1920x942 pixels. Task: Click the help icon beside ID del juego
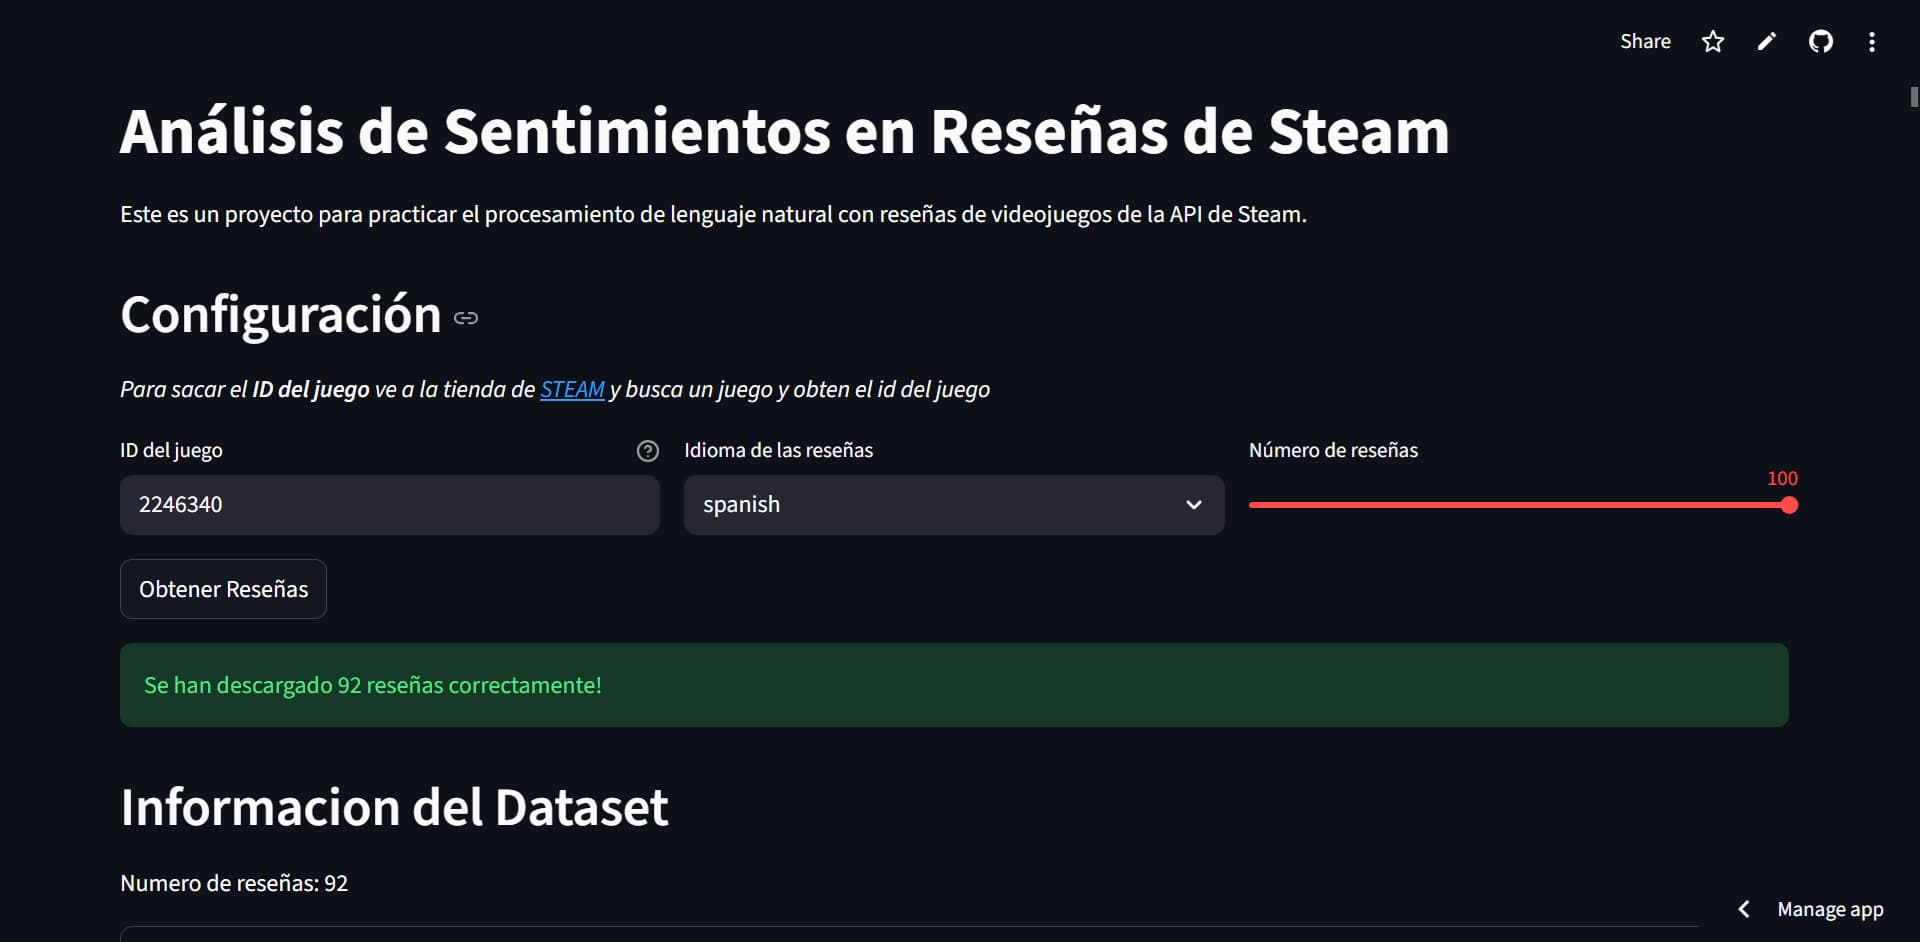[x=647, y=451]
